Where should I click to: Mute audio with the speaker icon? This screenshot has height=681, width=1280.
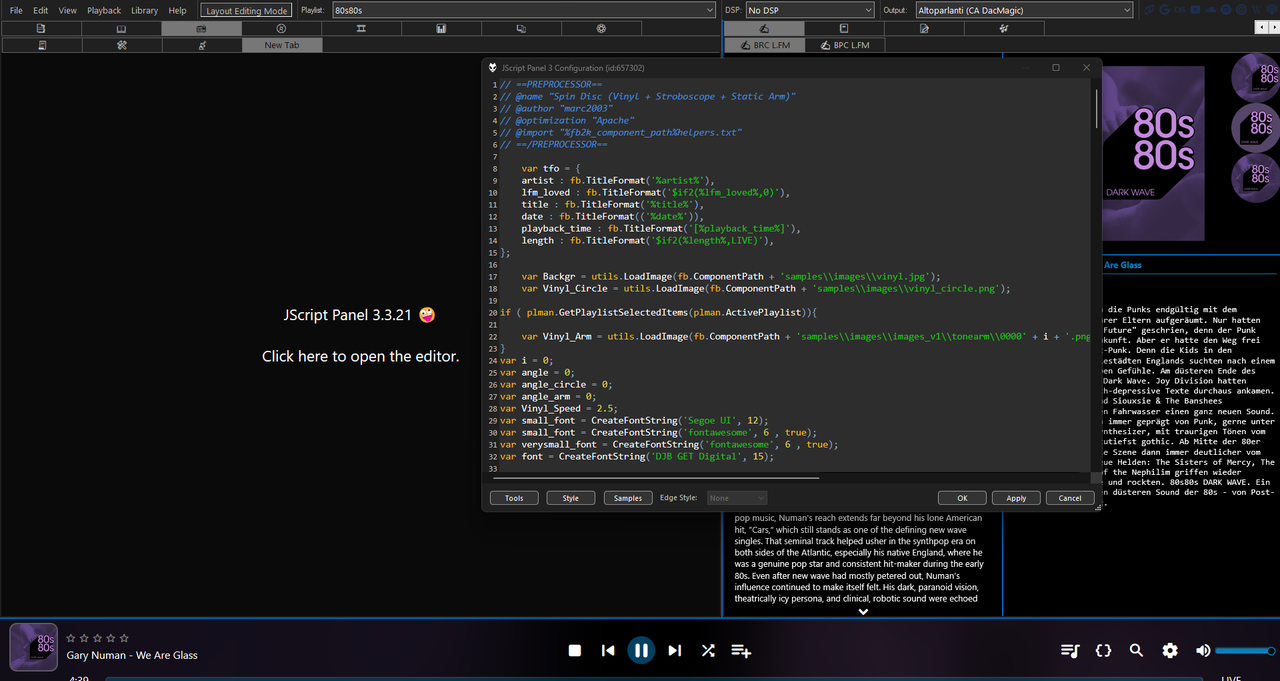pos(1203,651)
